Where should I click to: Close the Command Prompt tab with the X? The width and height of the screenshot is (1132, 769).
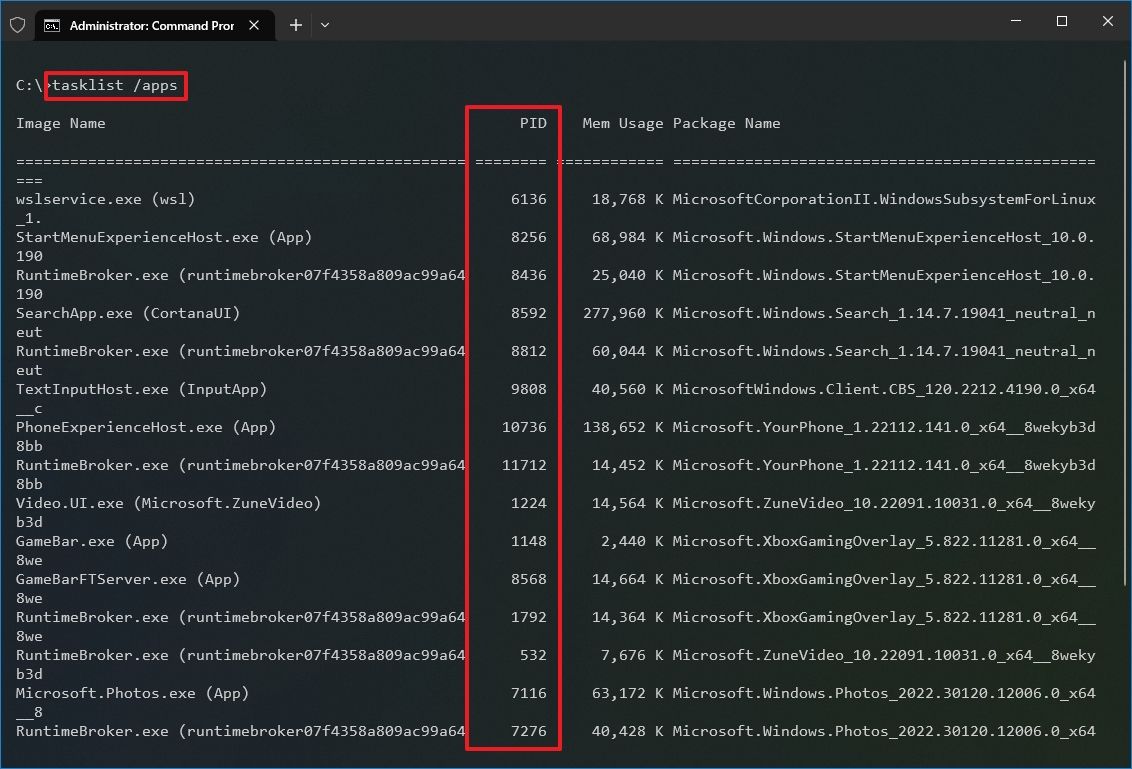pos(252,25)
